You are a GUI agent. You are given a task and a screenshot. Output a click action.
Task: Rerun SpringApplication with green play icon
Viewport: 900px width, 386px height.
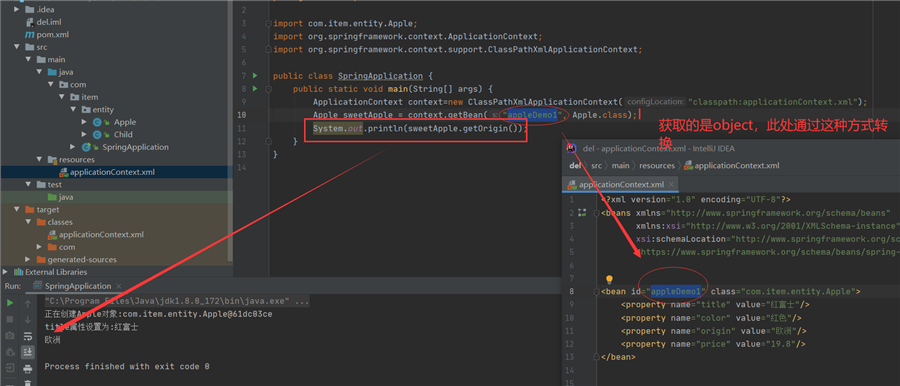click(x=10, y=303)
